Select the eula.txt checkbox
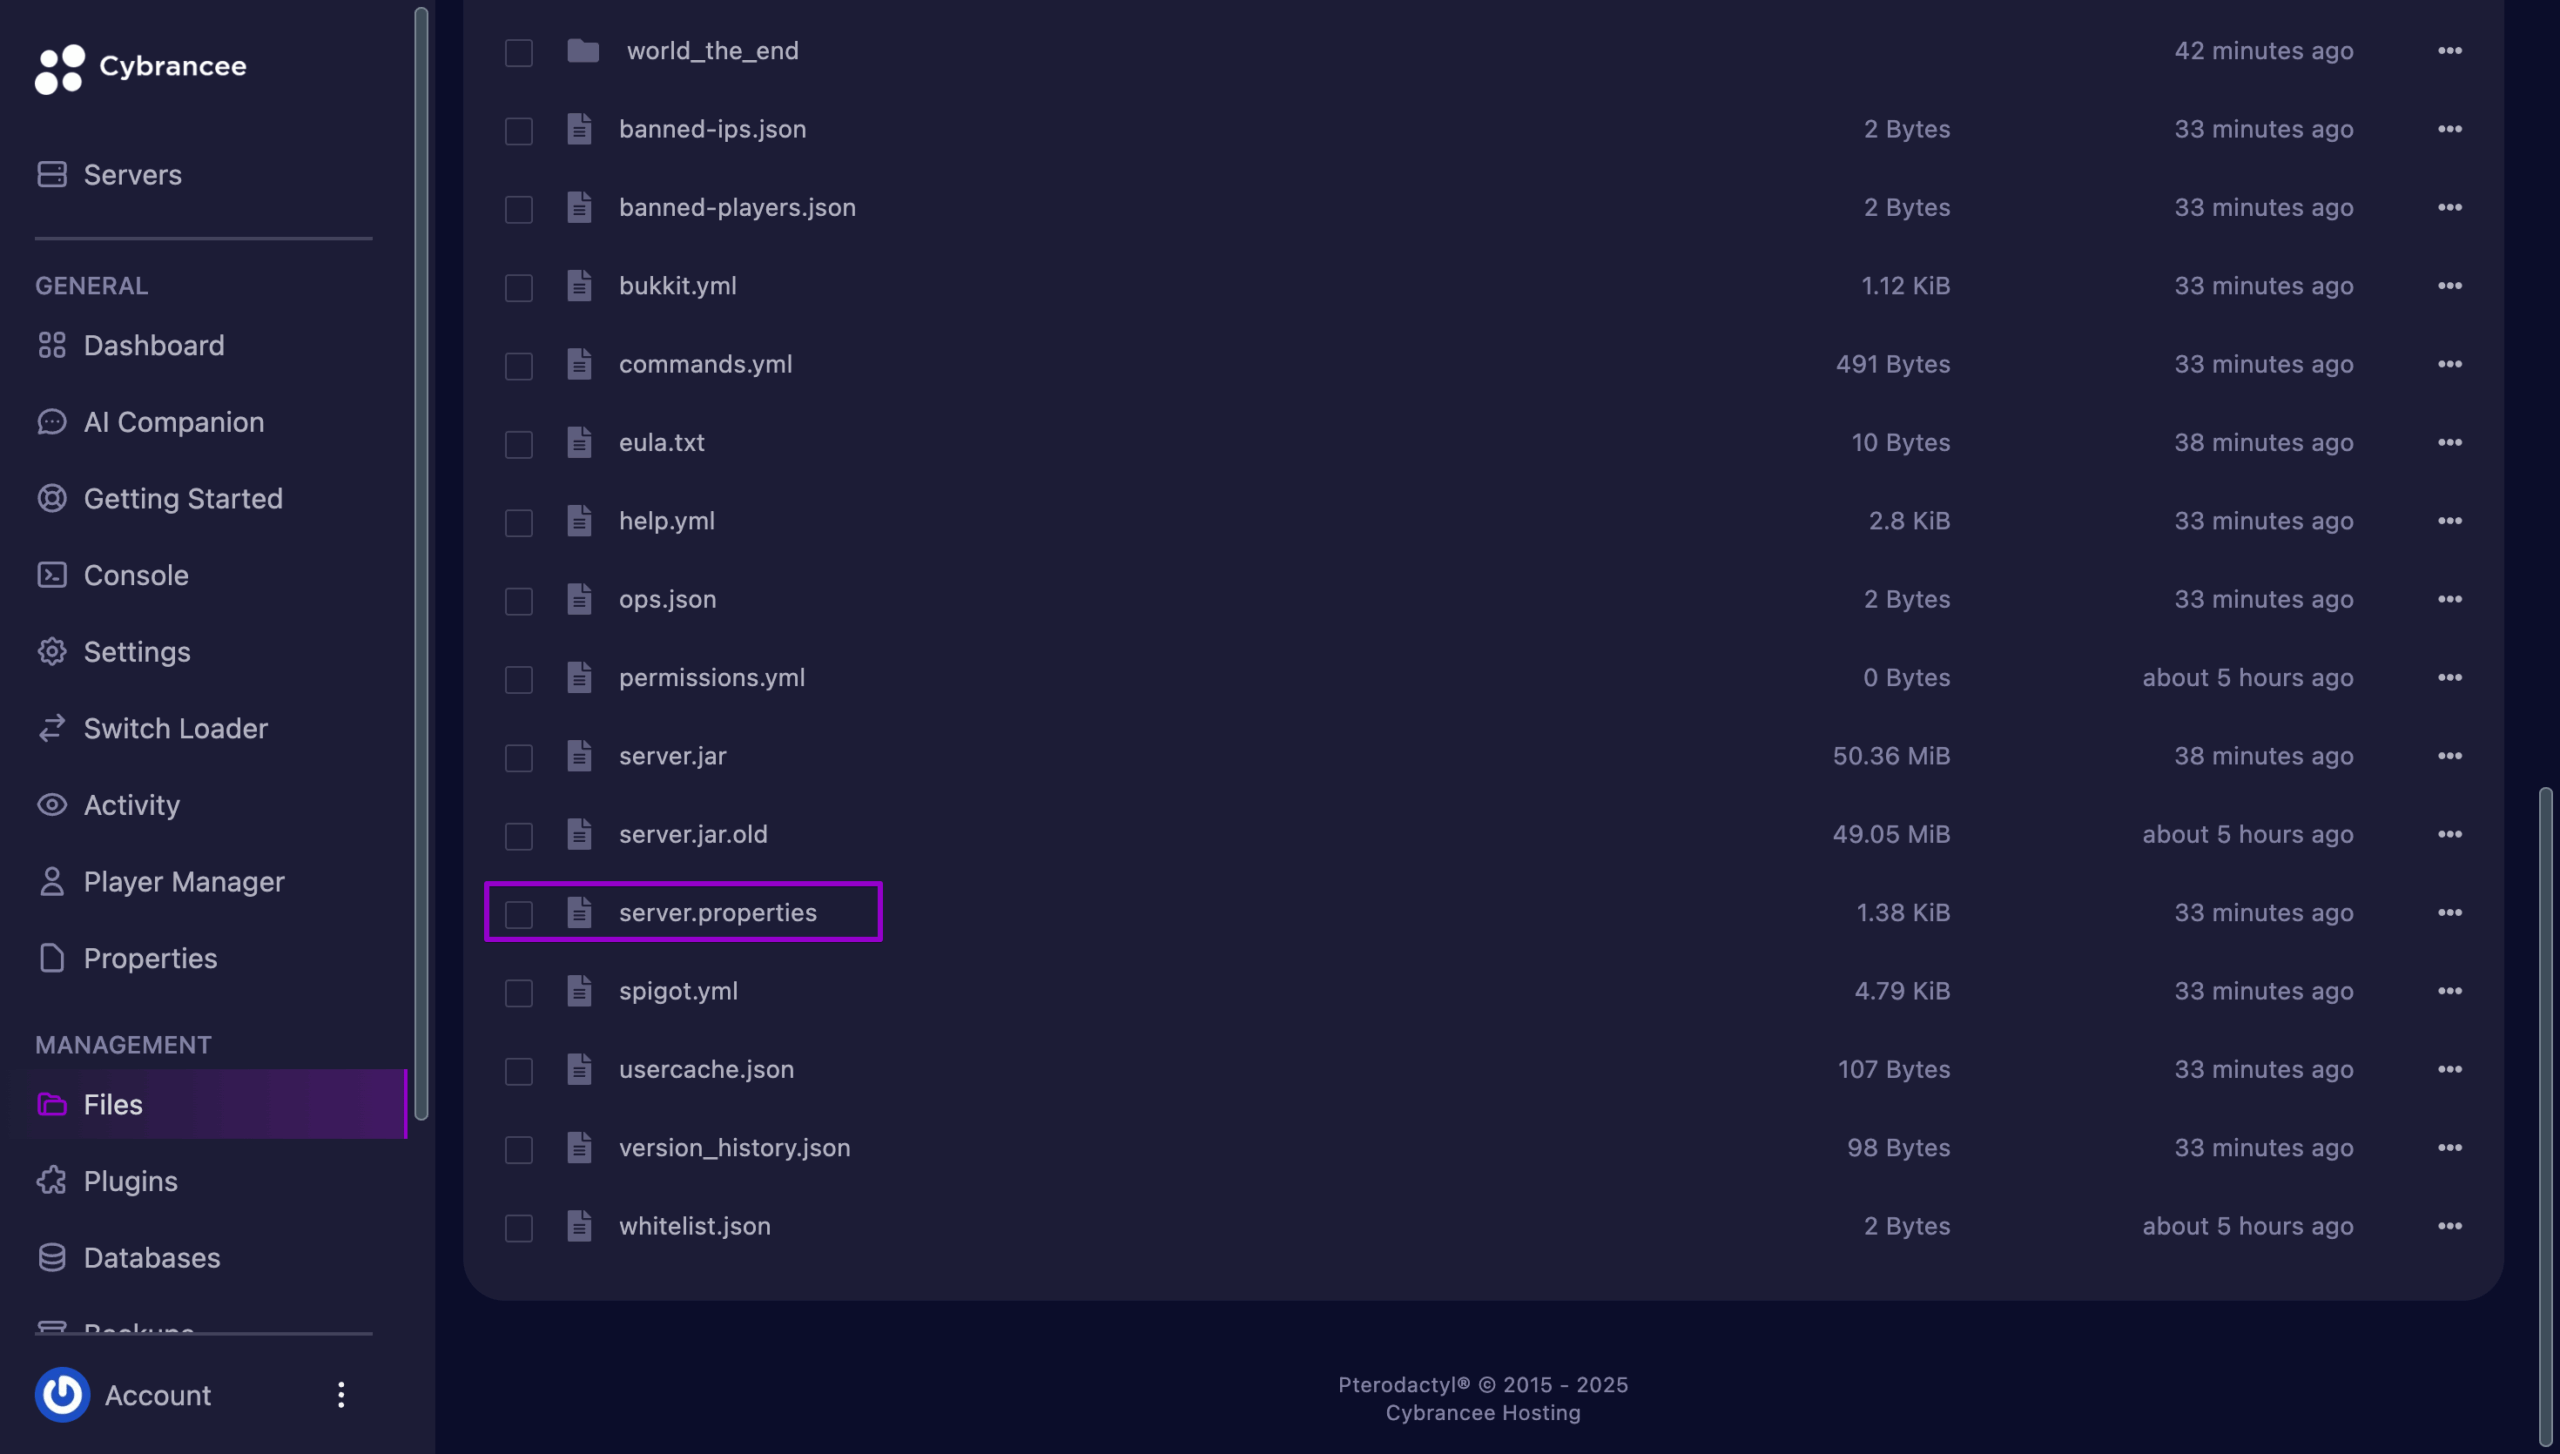This screenshot has width=2560, height=1454. coord(519,444)
